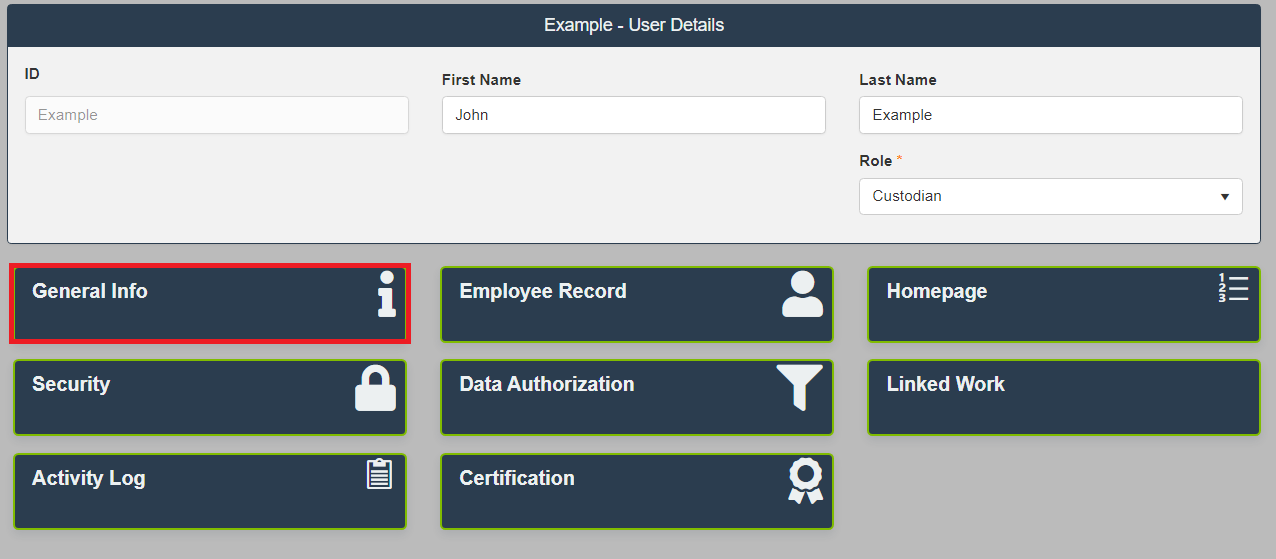This screenshot has height=559, width=1276.
Task: Open the Certification tile label
Action: (x=517, y=478)
